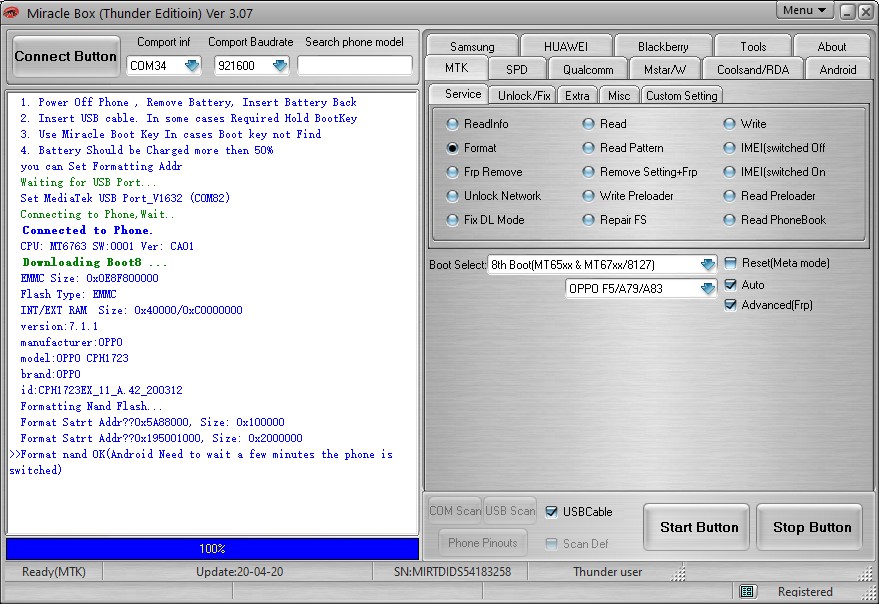Select the IMEI(switched Off radio option
Image resolution: width=879 pixels, height=604 pixels.
729,148
